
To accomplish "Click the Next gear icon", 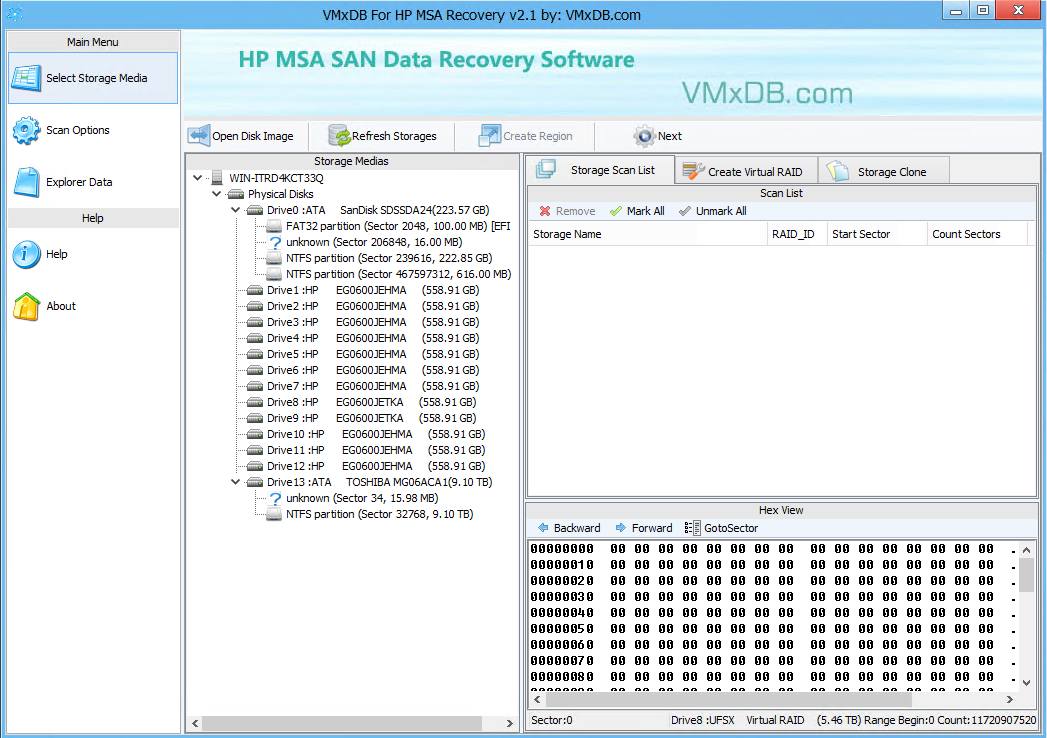I will (x=644, y=136).
